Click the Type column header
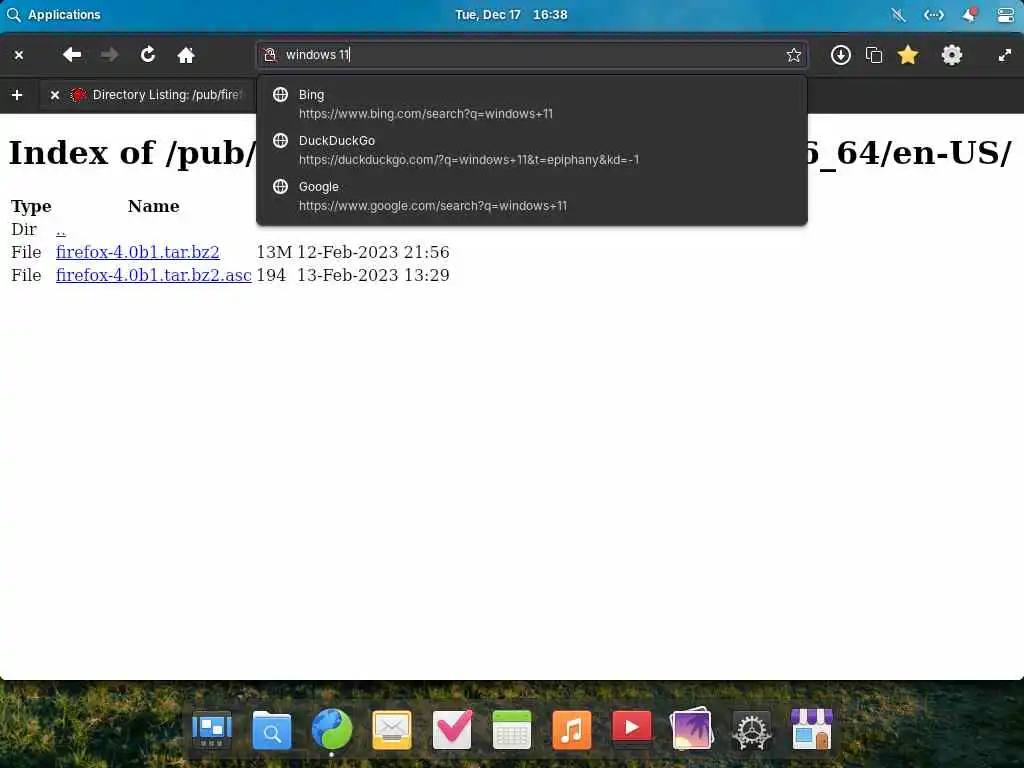 [31, 207]
